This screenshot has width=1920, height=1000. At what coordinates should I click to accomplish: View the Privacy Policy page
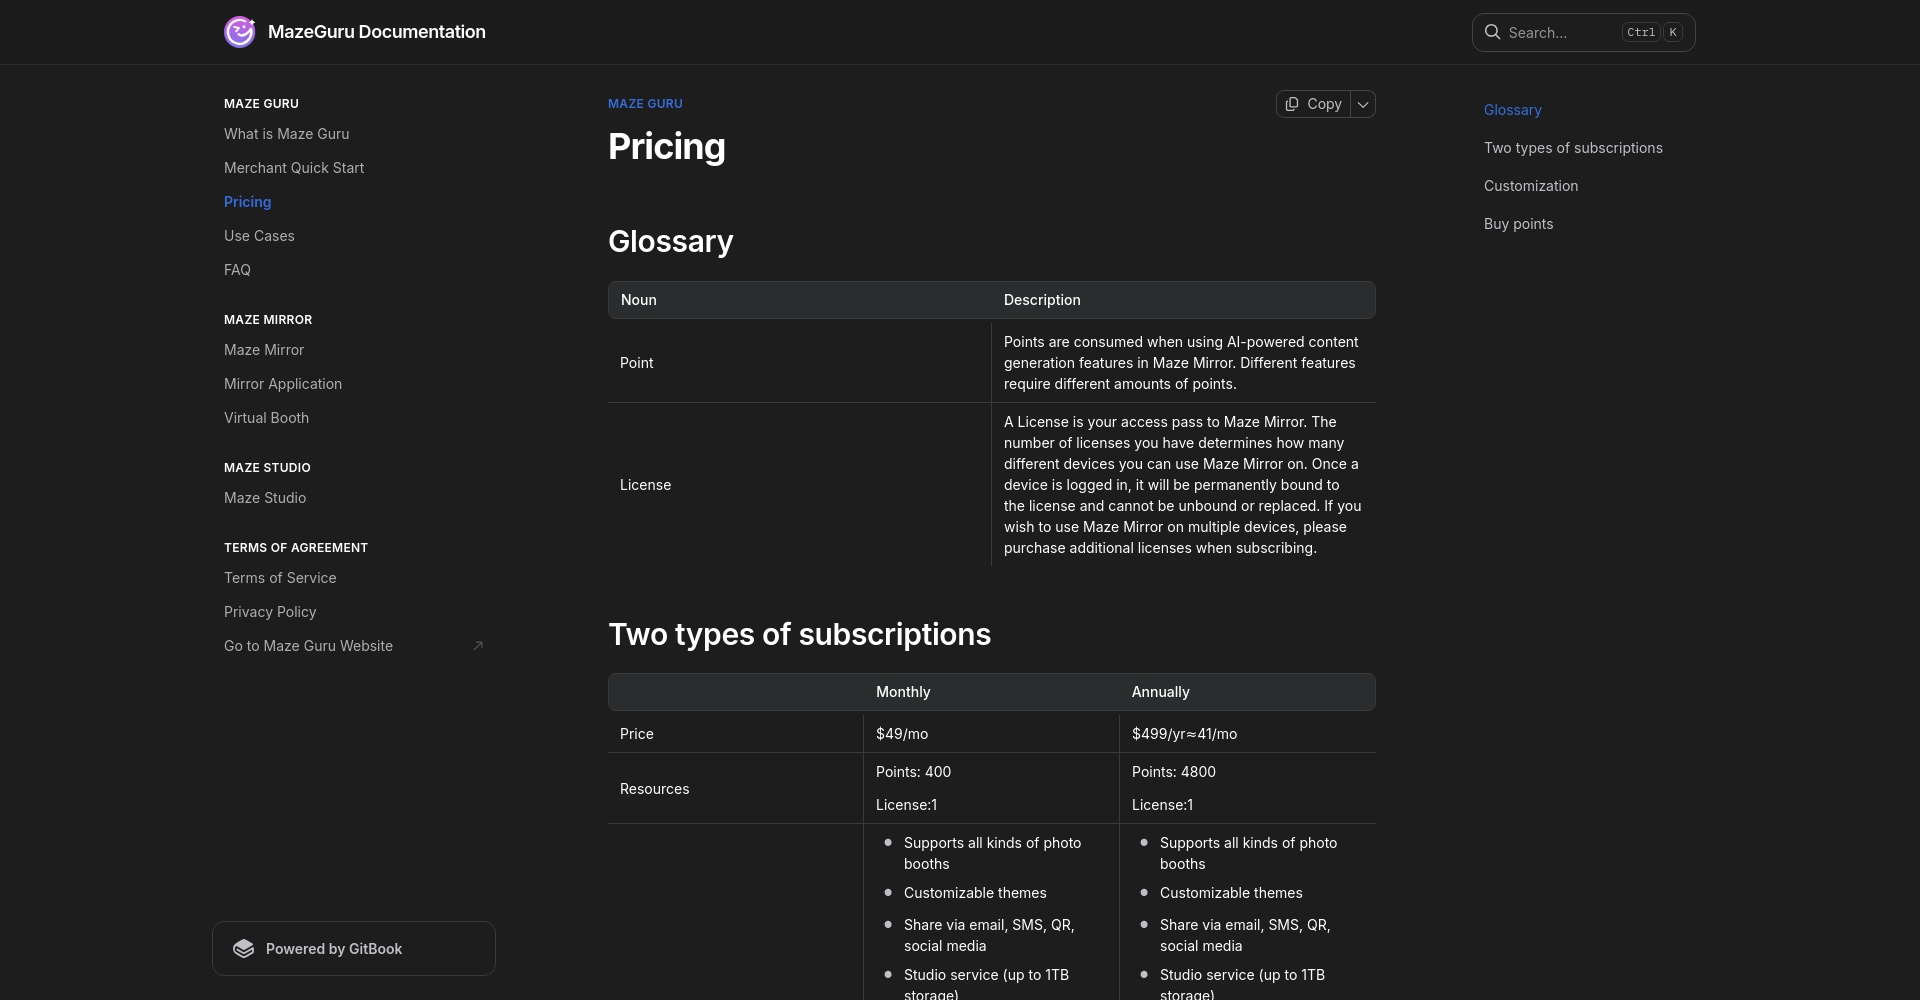click(x=270, y=612)
